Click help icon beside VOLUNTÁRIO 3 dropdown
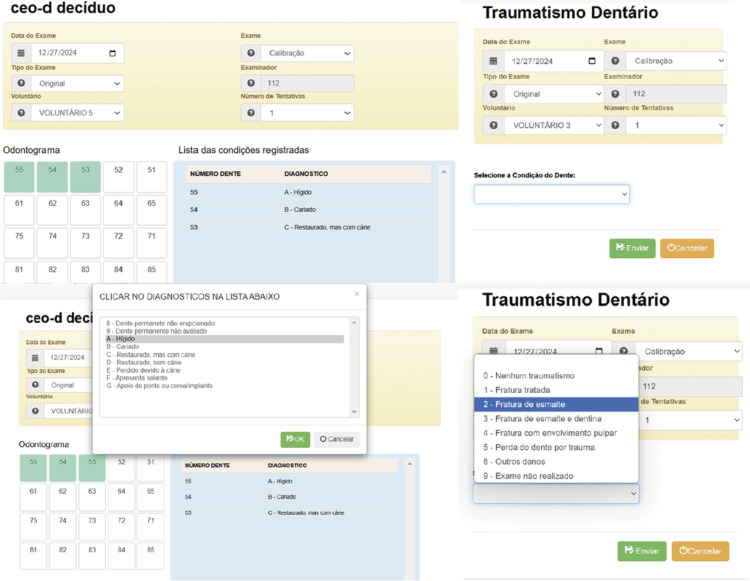This screenshot has height=581, width=750. 492,126
